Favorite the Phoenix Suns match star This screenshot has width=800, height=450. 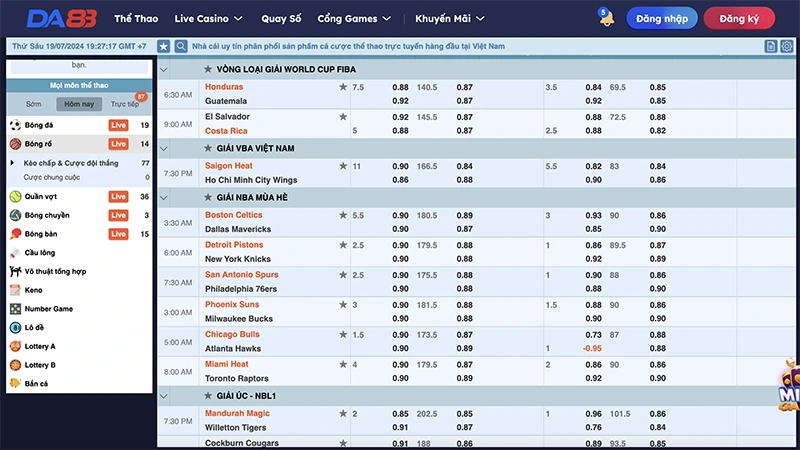[x=343, y=305]
